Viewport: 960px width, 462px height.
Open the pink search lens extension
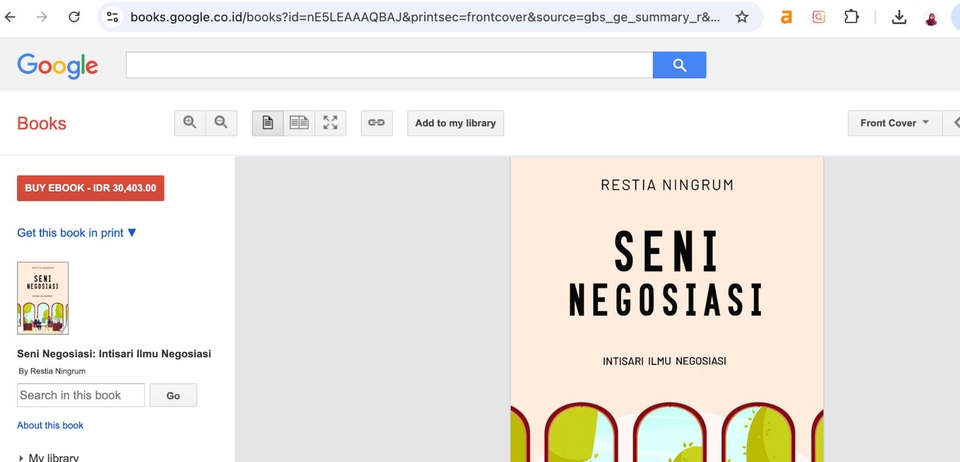coord(819,17)
